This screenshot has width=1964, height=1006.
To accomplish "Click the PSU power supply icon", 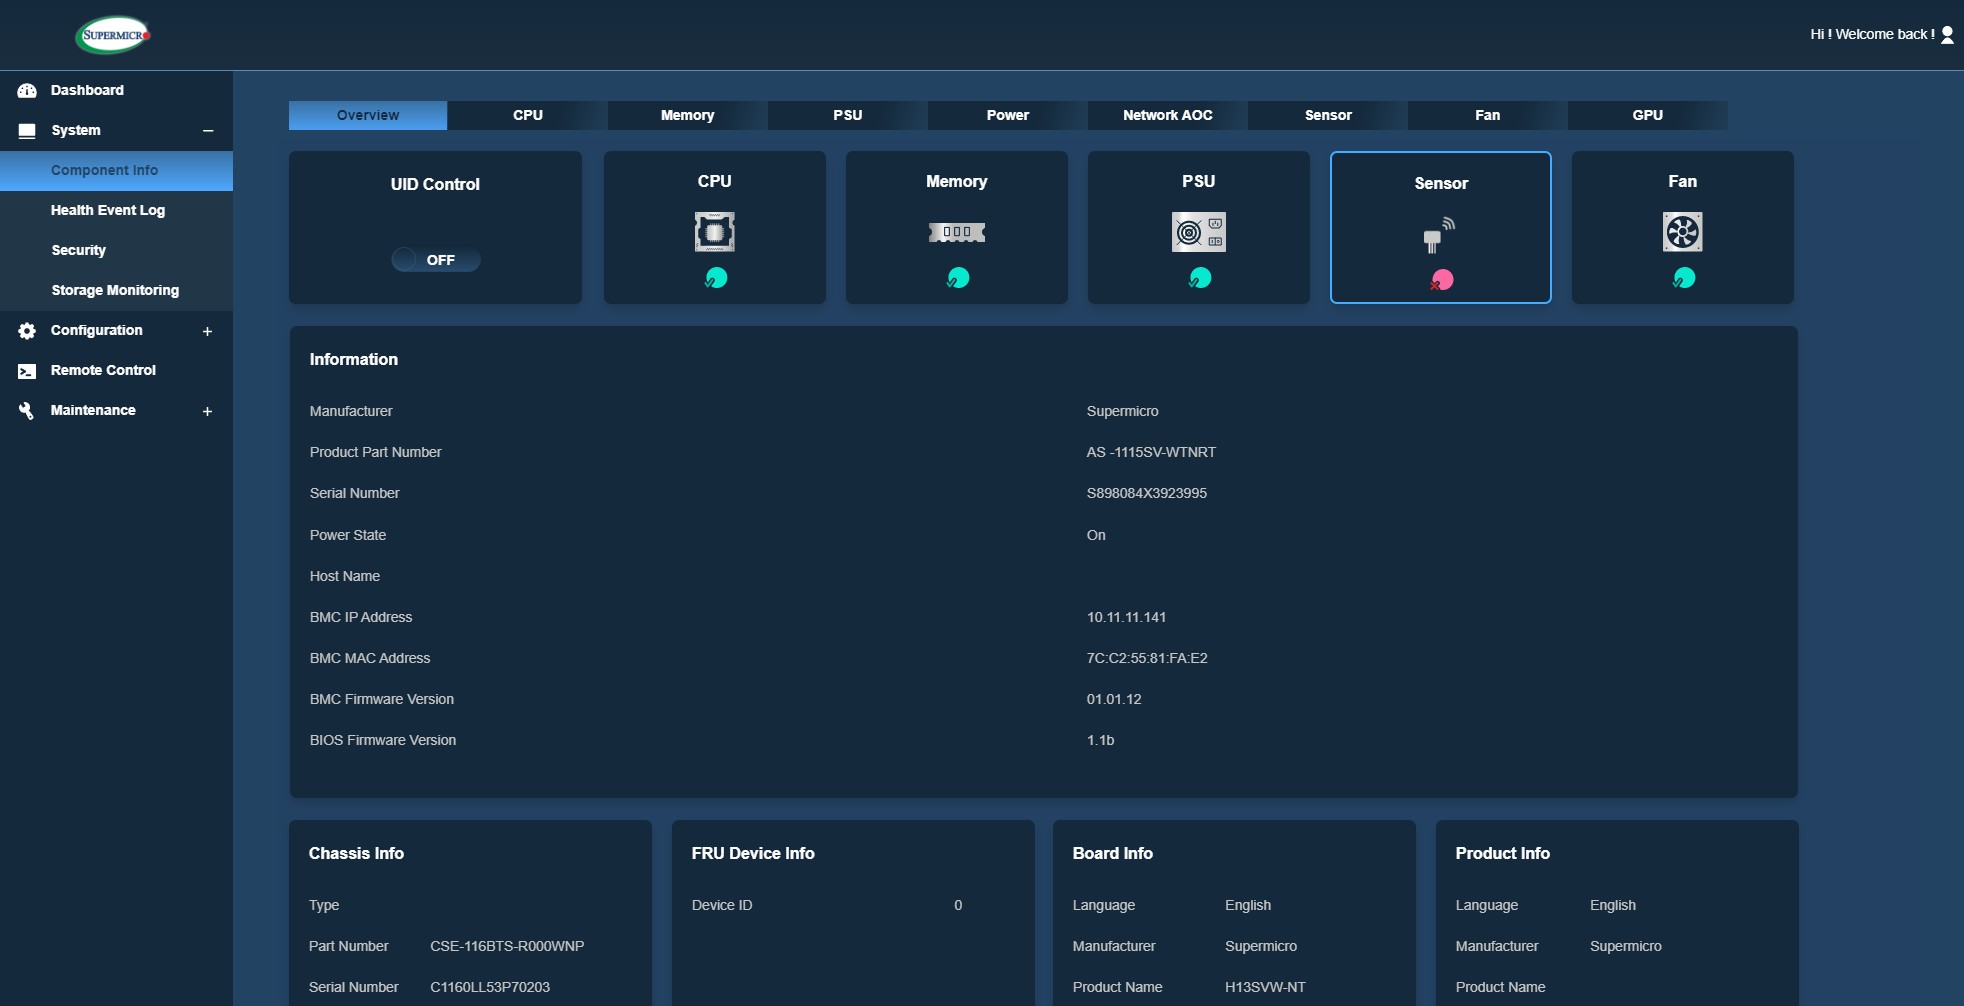I will click(1199, 232).
